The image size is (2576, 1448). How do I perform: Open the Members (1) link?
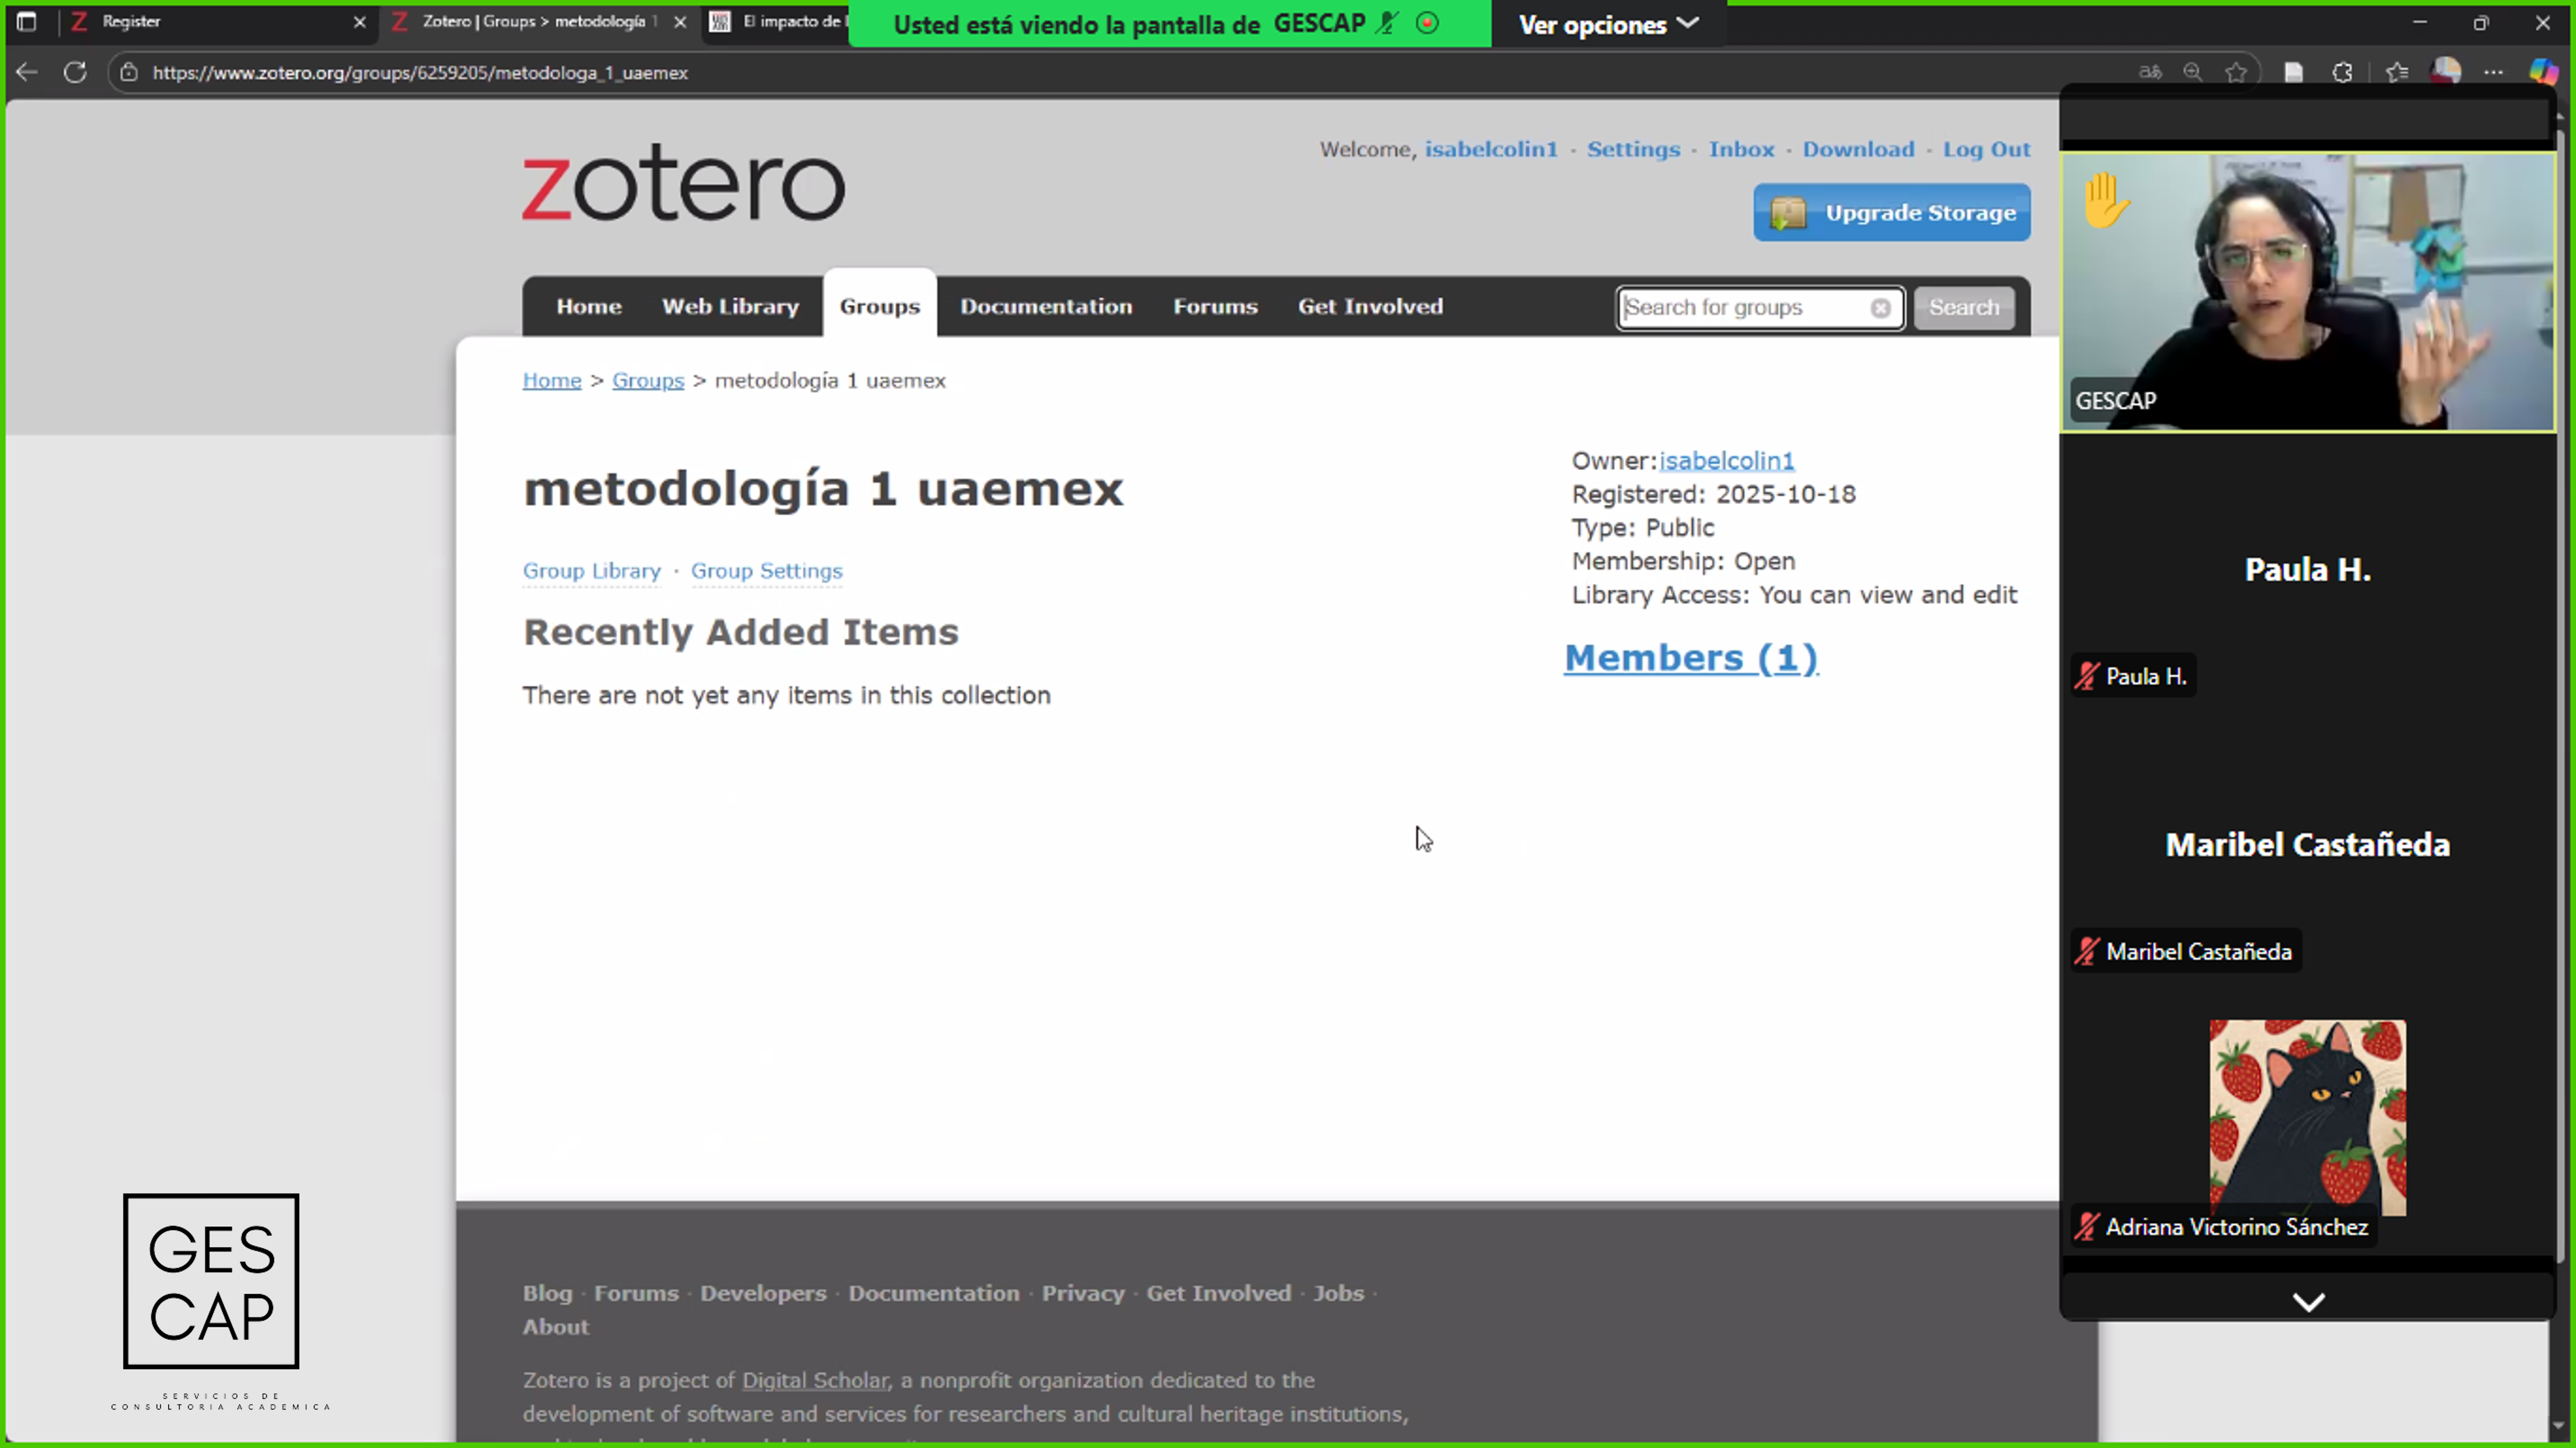point(1690,658)
